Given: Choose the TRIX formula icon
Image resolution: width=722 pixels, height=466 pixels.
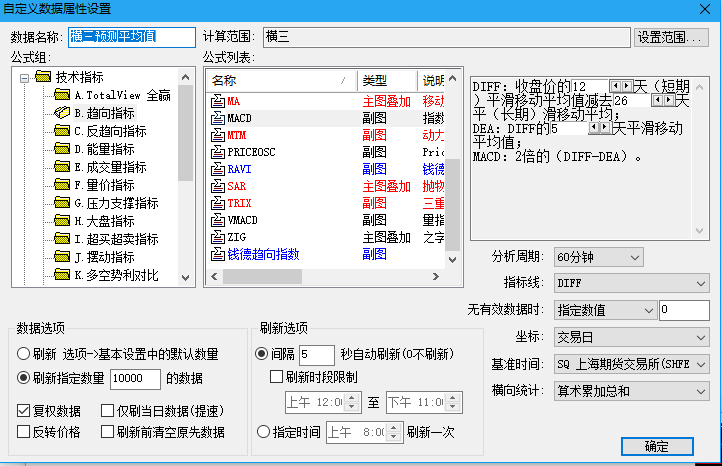Looking at the screenshot, I should (217, 204).
